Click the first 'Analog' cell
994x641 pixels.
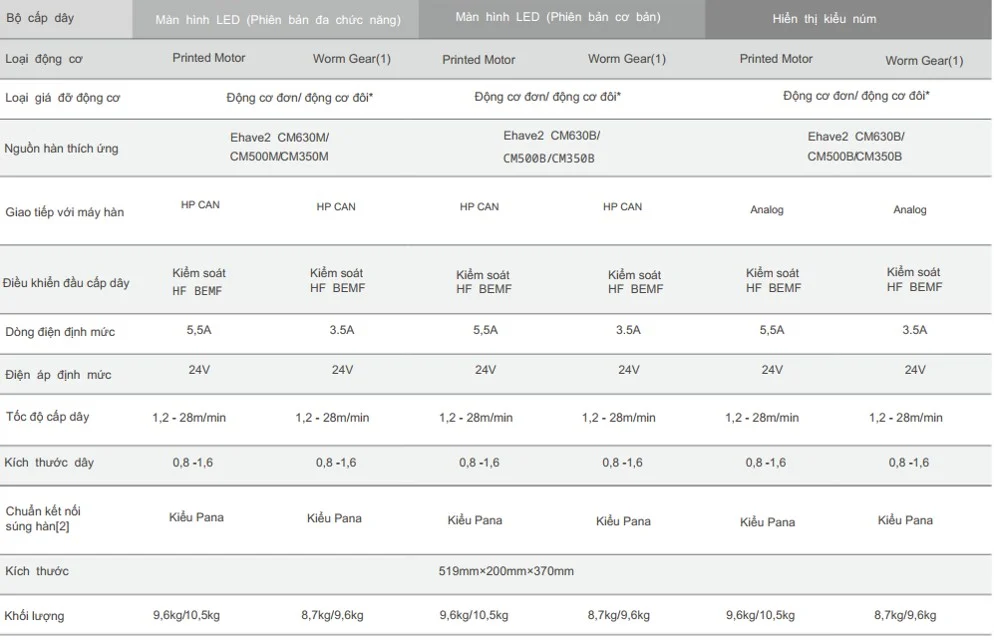[766, 209]
